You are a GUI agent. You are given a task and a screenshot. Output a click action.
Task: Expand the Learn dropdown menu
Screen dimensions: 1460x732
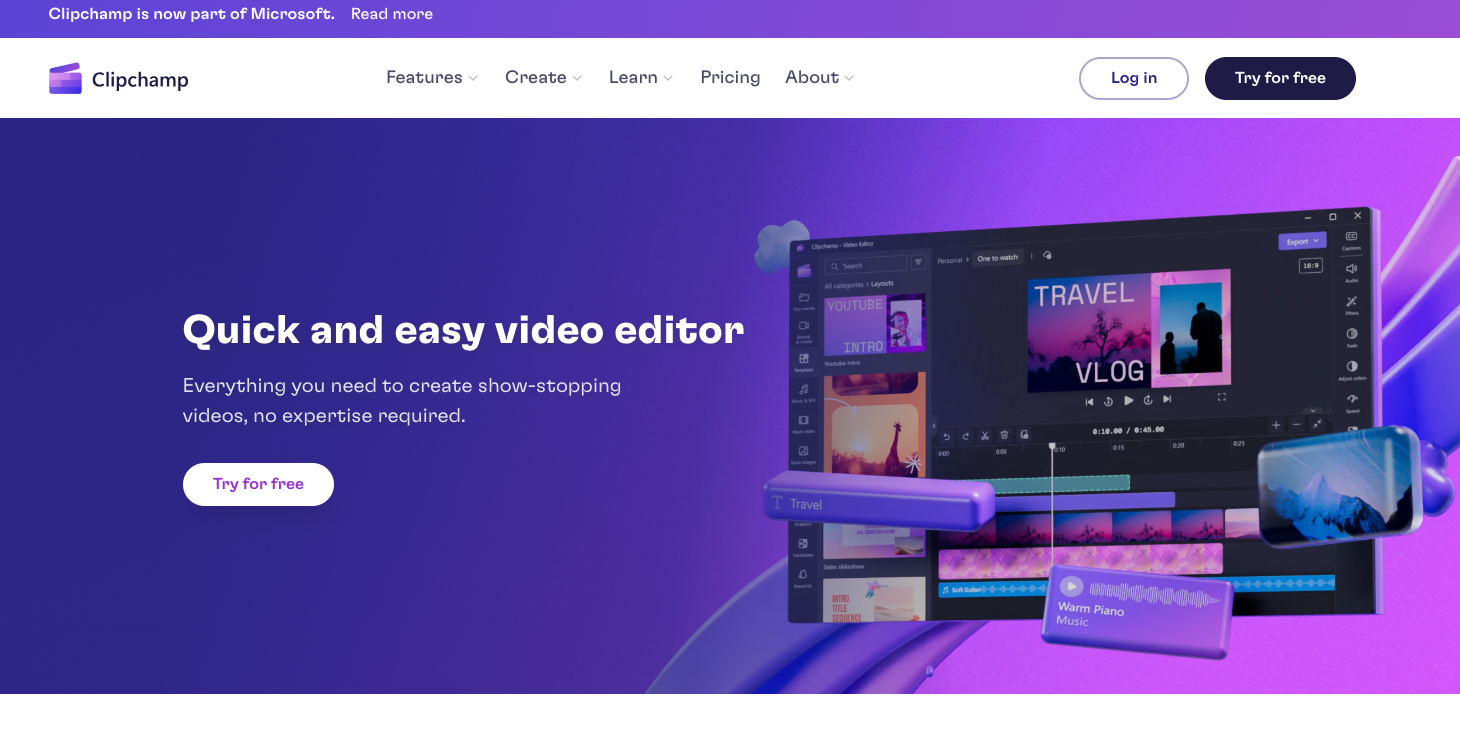tap(641, 77)
